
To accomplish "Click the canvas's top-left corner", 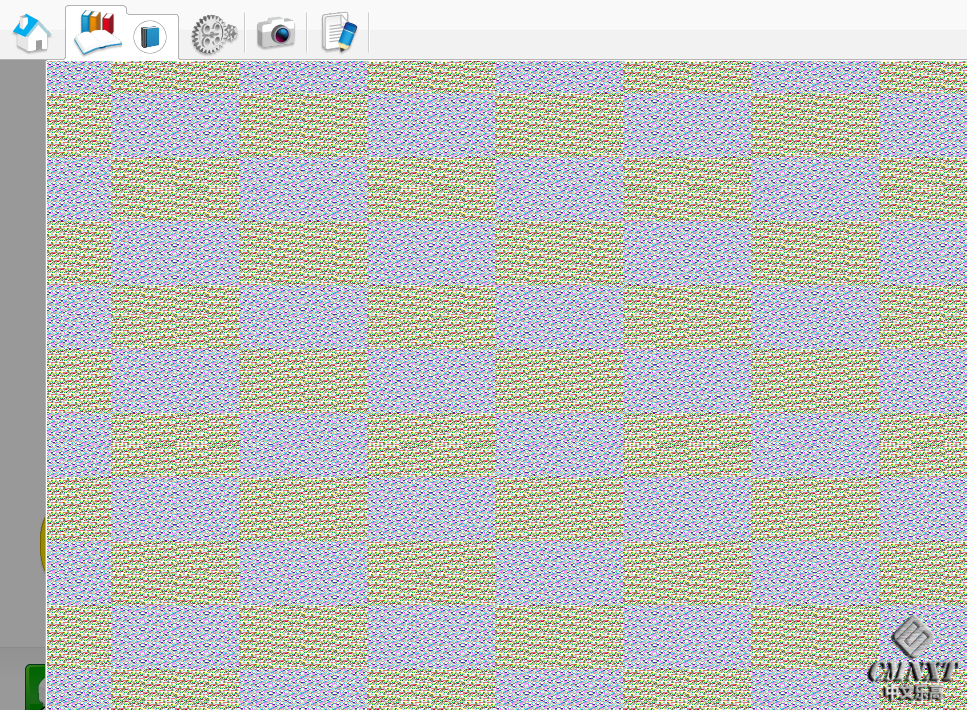I will (49, 64).
